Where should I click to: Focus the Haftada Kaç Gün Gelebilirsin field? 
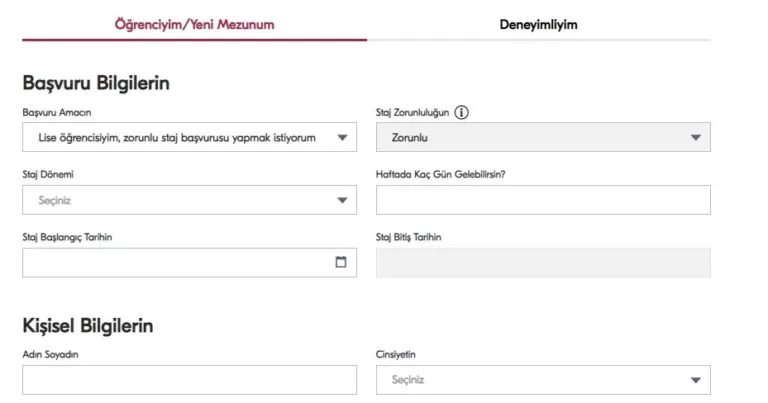tap(543, 200)
